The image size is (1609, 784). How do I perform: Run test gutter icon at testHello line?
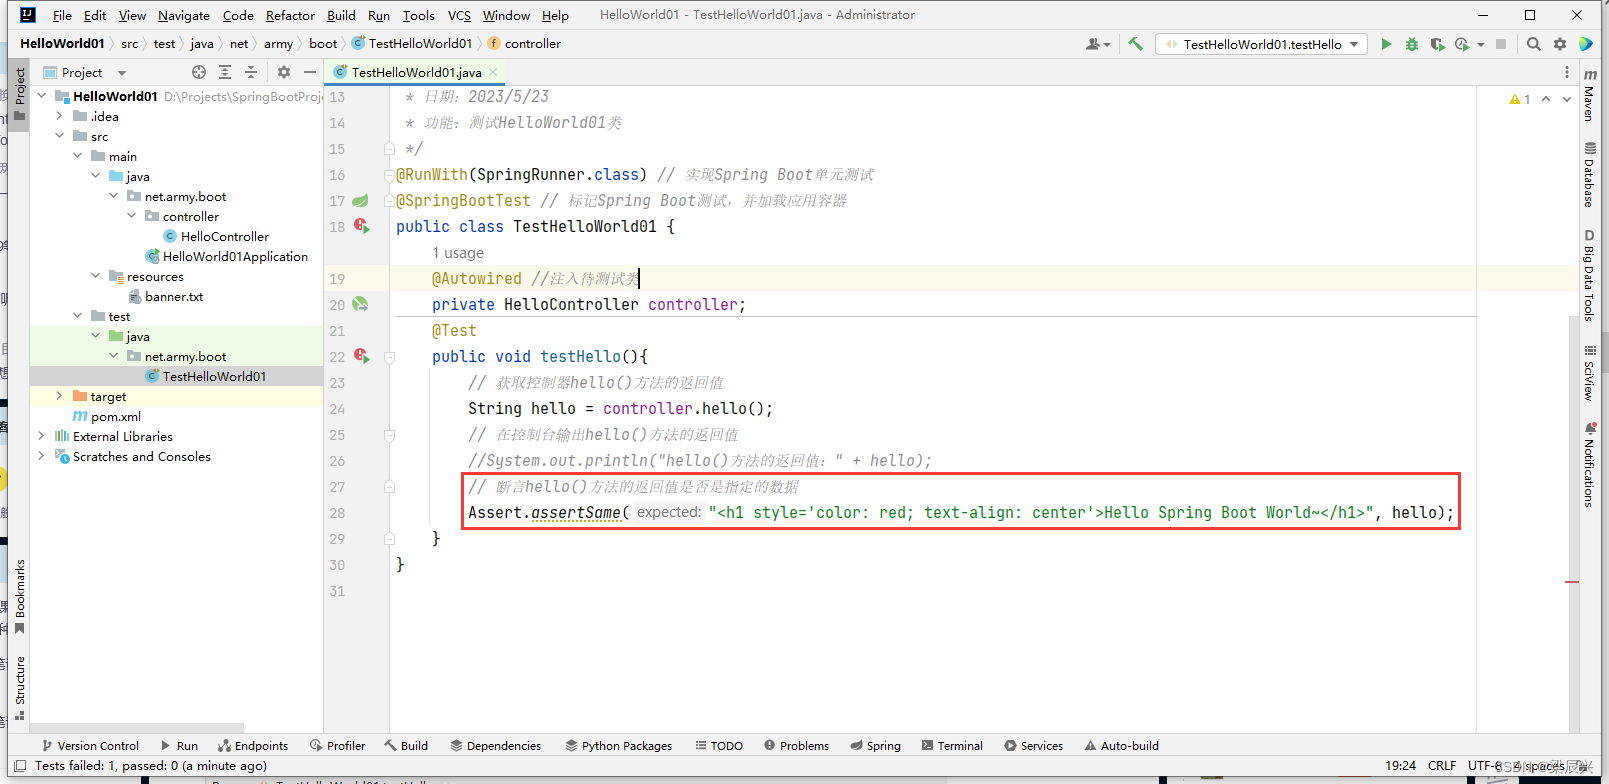coord(362,356)
